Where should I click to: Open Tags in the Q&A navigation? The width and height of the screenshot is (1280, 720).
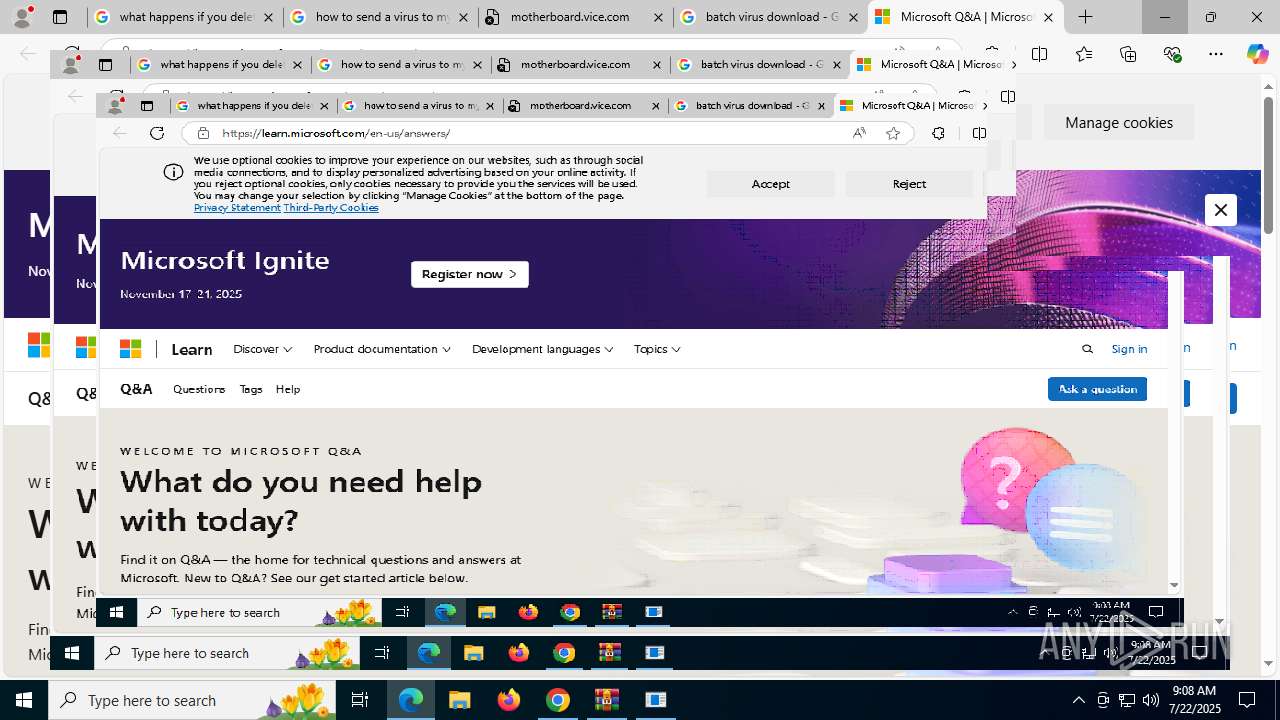[251, 389]
